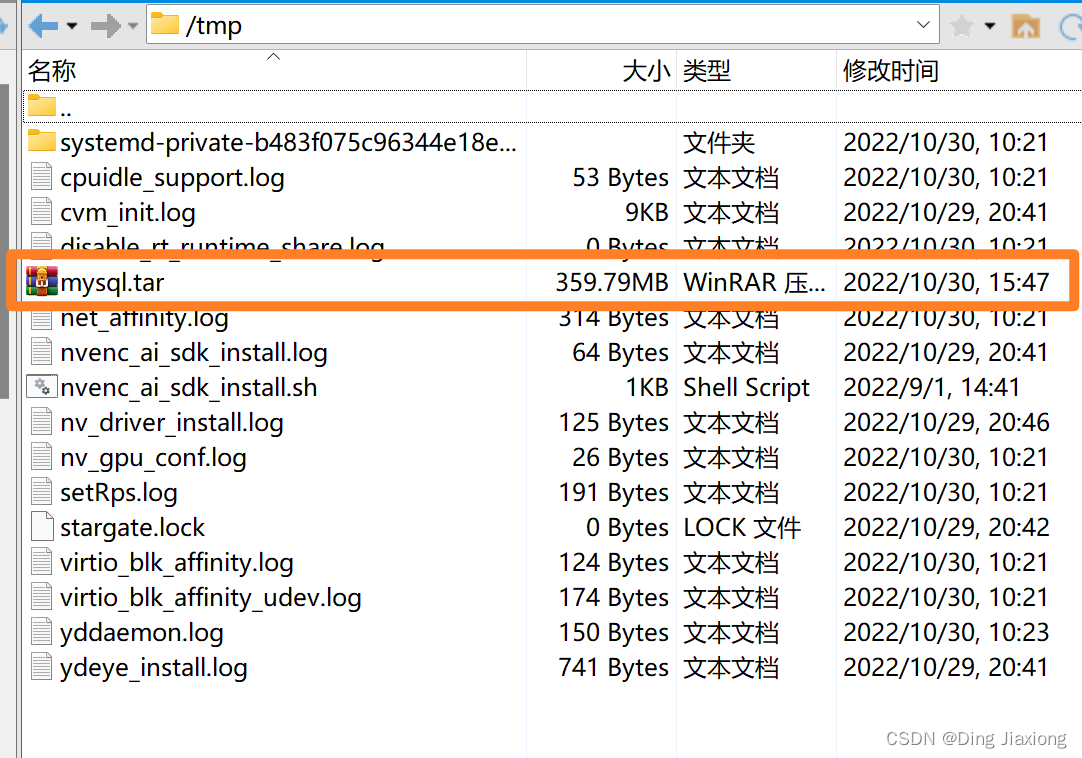The height and width of the screenshot is (758, 1082).
Task: Select the nv_gpu_conf.log file name
Action: click(153, 458)
